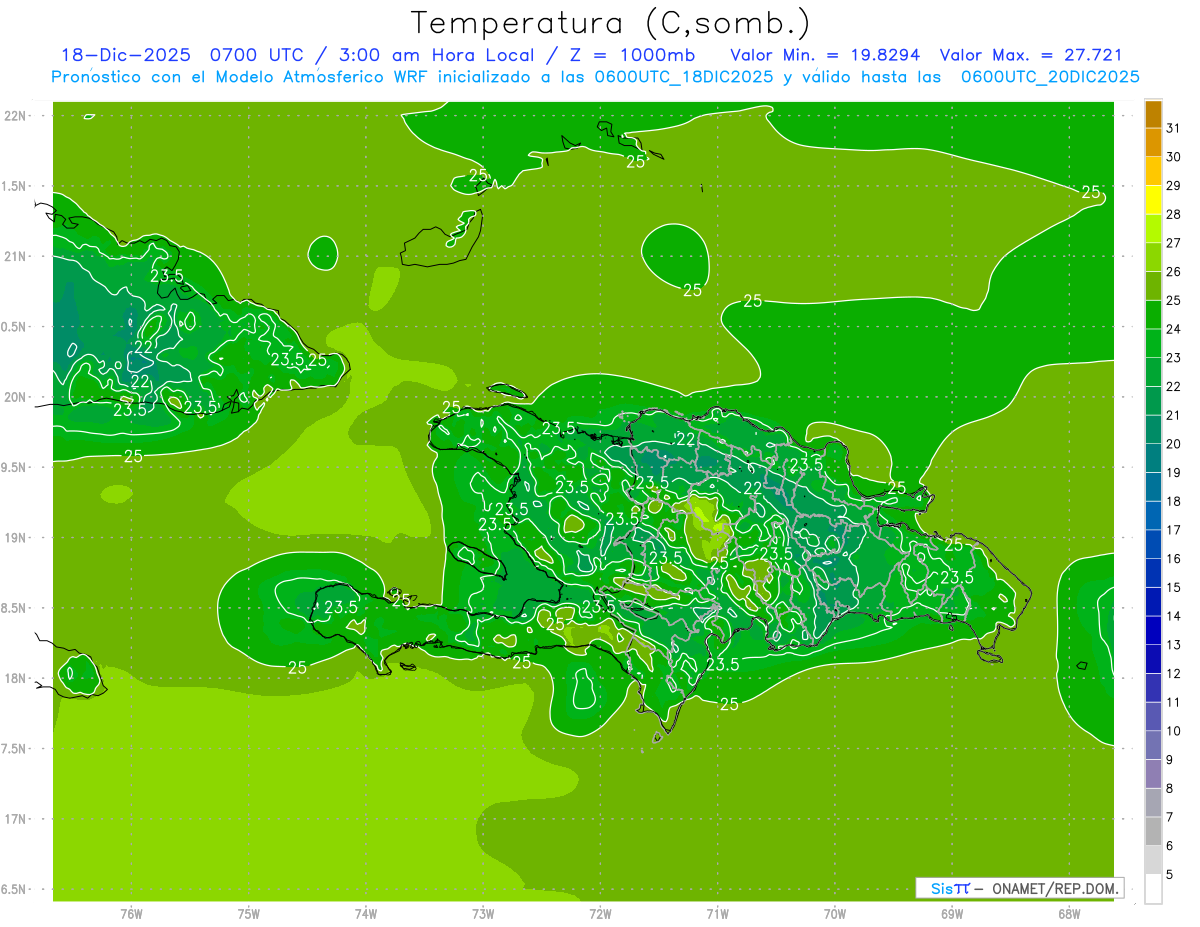1200x927 pixels.
Task: Select the 'Z = 1000mb' level text
Action: click(x=632, y=54)
